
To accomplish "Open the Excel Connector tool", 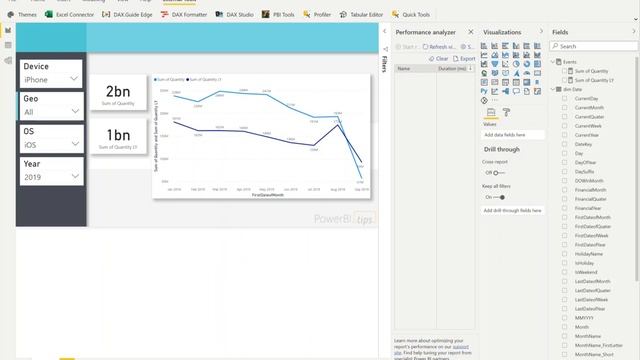I will pos(69,14).
